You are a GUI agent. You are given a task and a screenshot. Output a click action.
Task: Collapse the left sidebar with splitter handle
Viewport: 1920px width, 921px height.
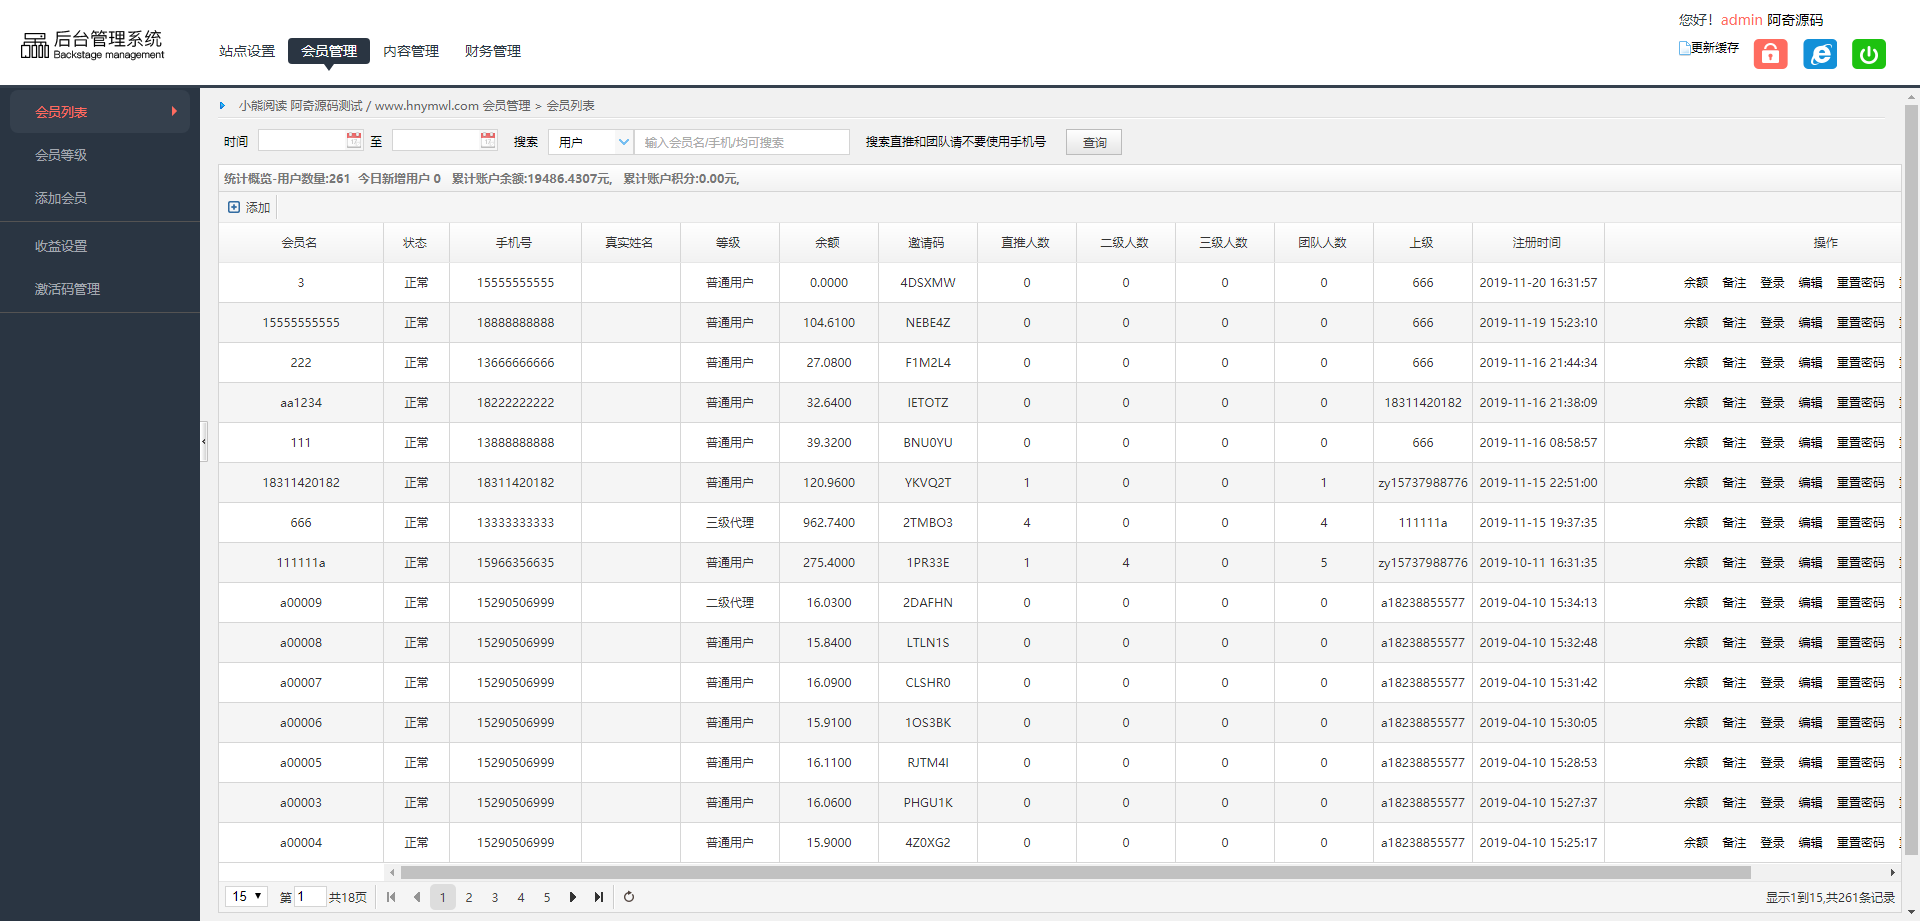click(204, 441)
